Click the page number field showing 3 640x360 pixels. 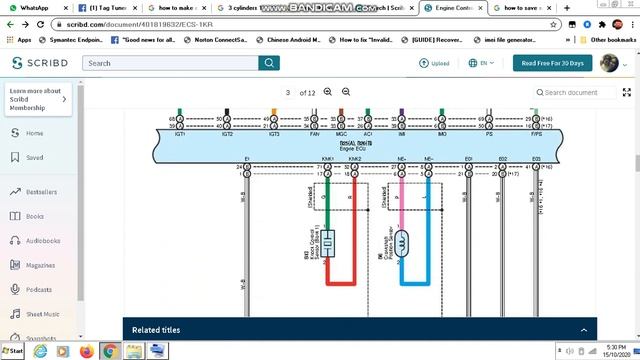[x=288, y=93]
